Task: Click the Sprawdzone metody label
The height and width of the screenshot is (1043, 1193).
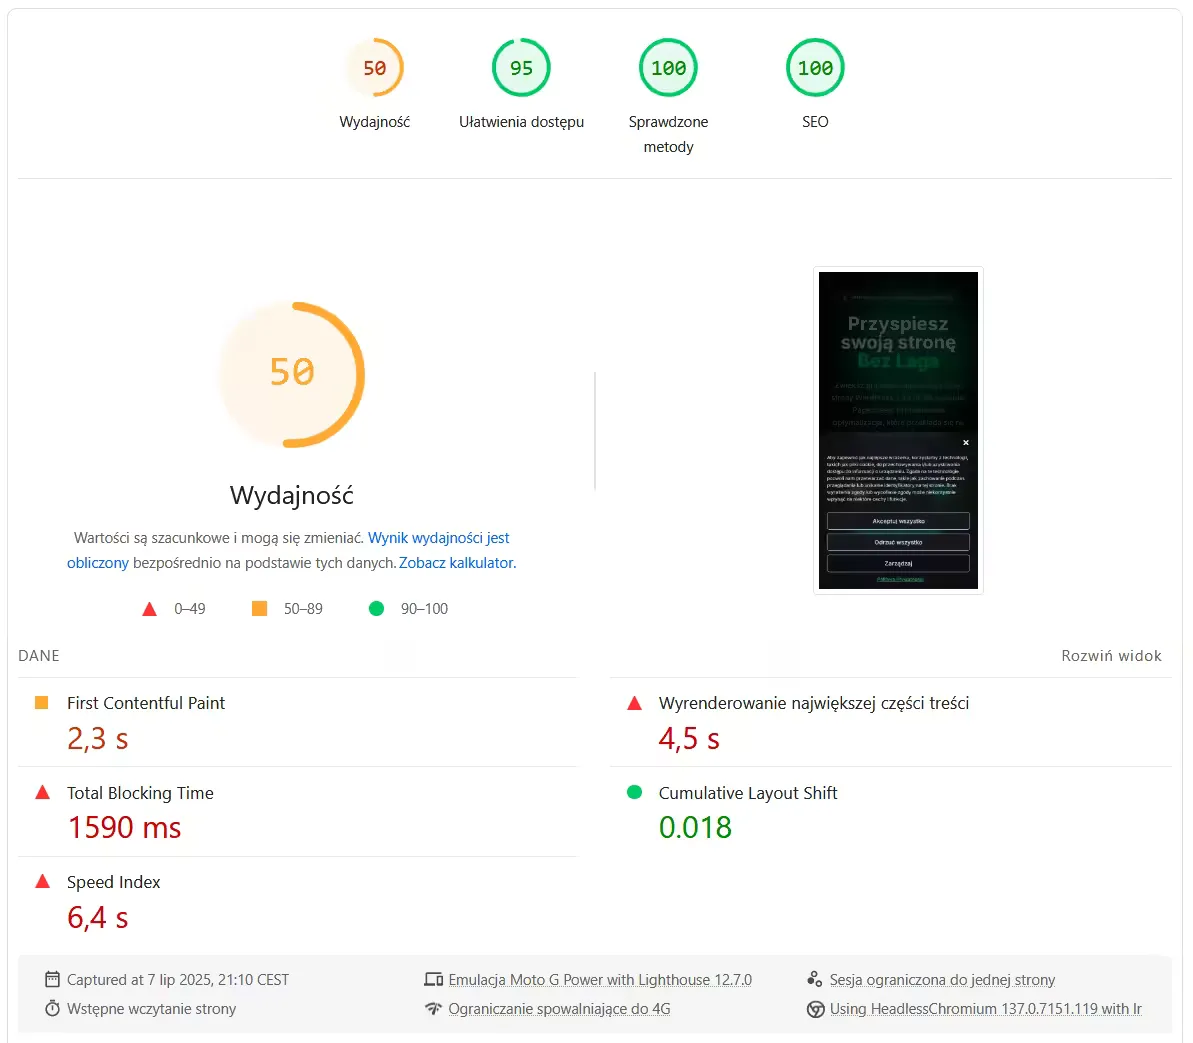Action: [x=668, y=134]
